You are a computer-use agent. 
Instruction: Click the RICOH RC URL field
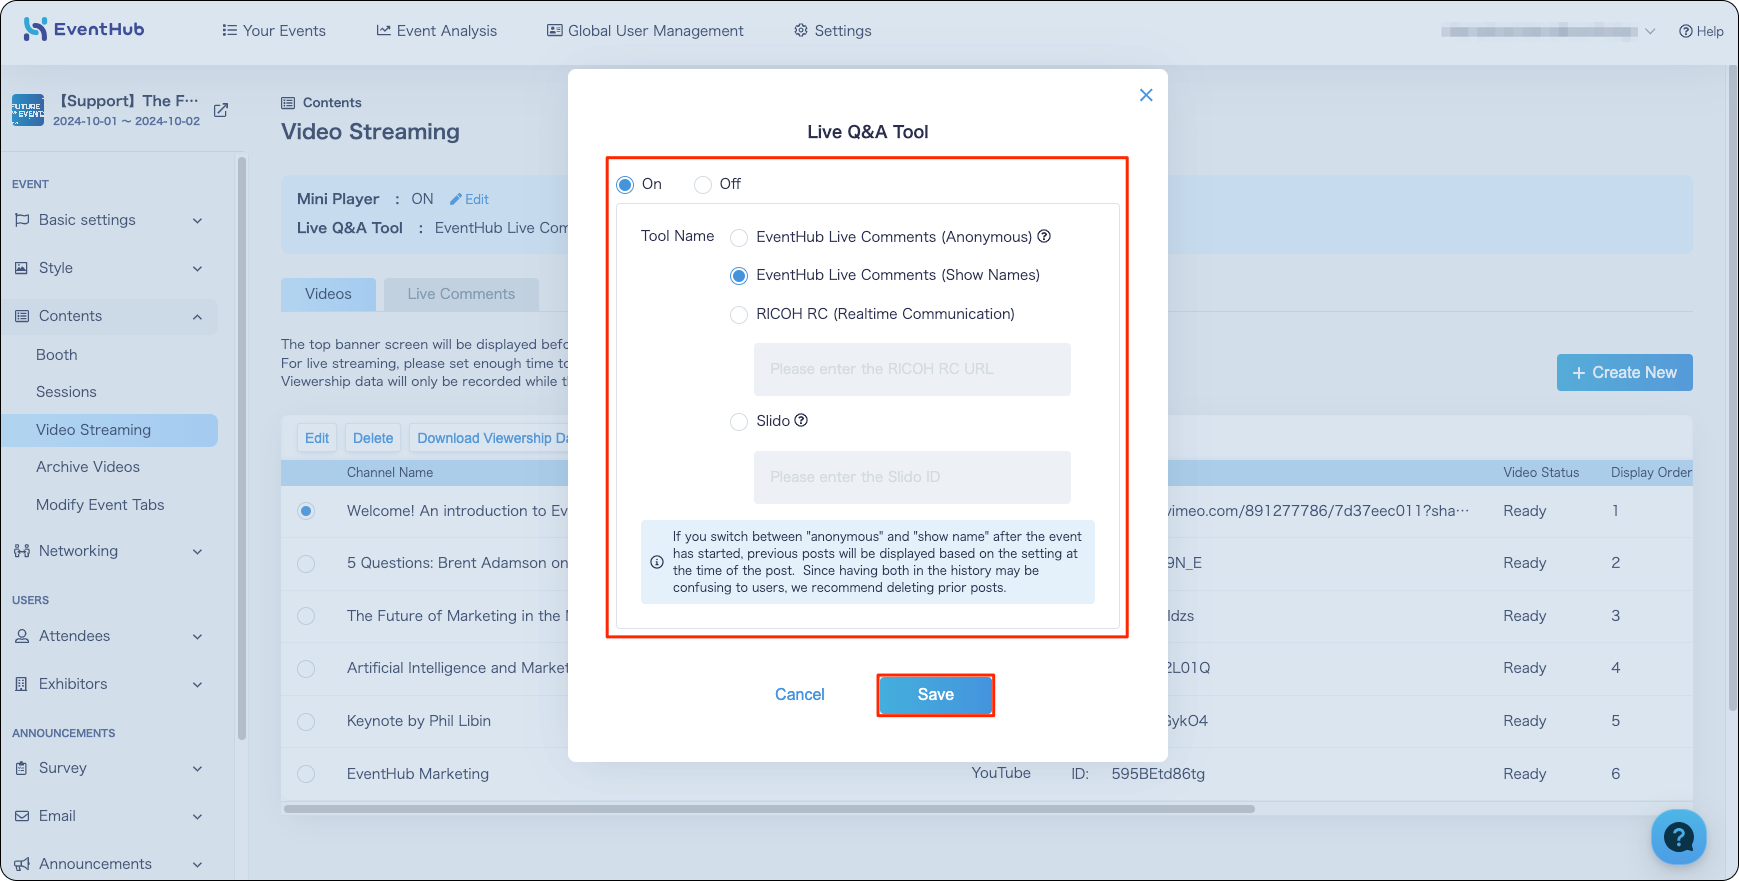(x=912, y=369)
